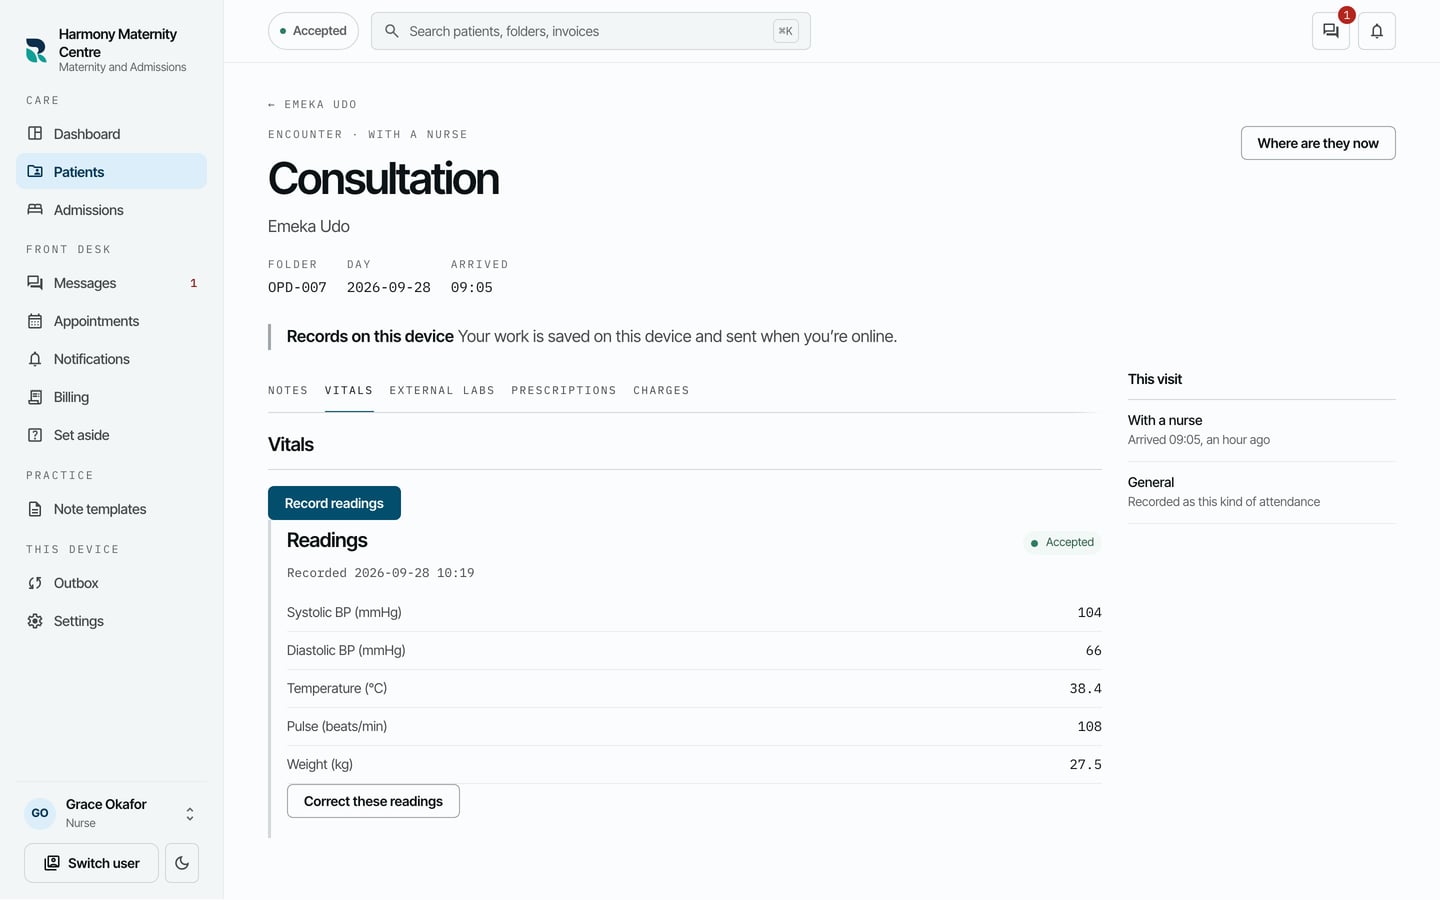The image size is (1440, 900).
Task: Open the Dashboard sidebar item
Action: 111,134
